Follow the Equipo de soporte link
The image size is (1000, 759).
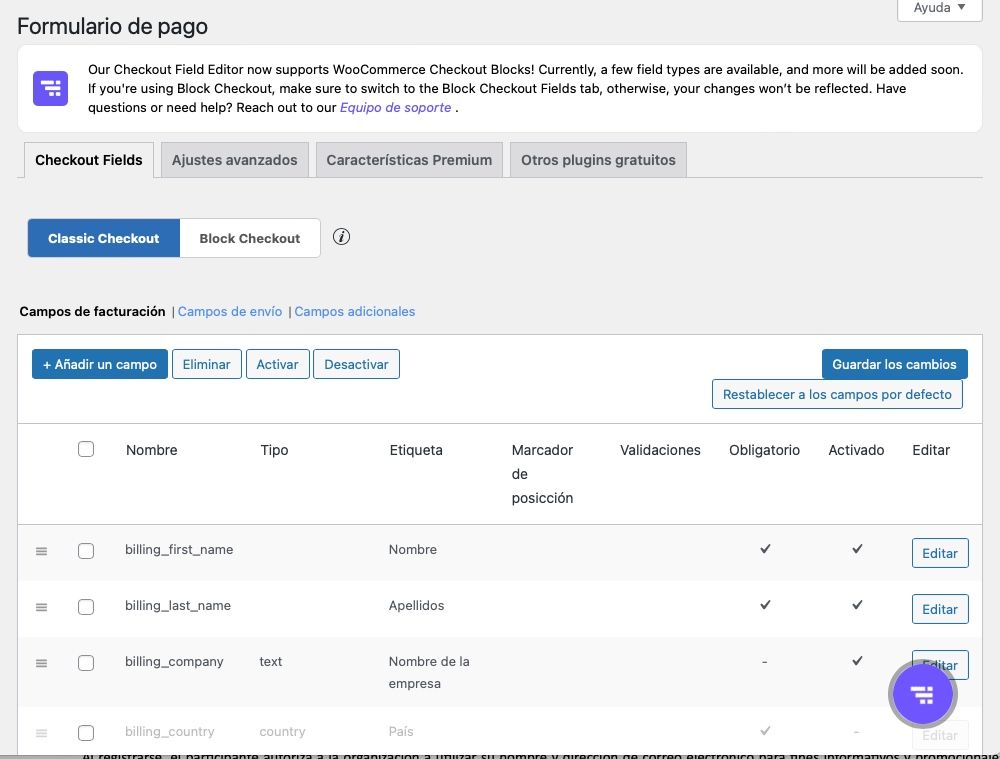pos(395,108)
